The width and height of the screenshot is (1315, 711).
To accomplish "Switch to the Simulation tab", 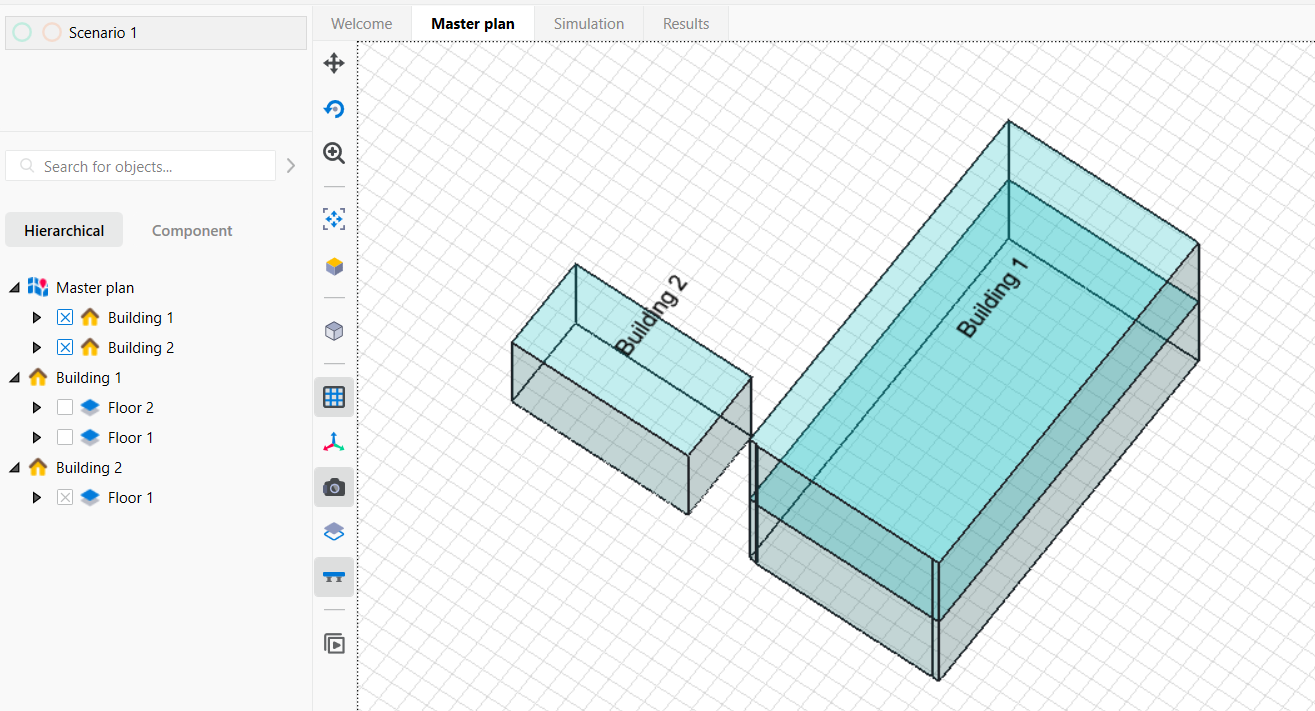I will coord(588,23).
